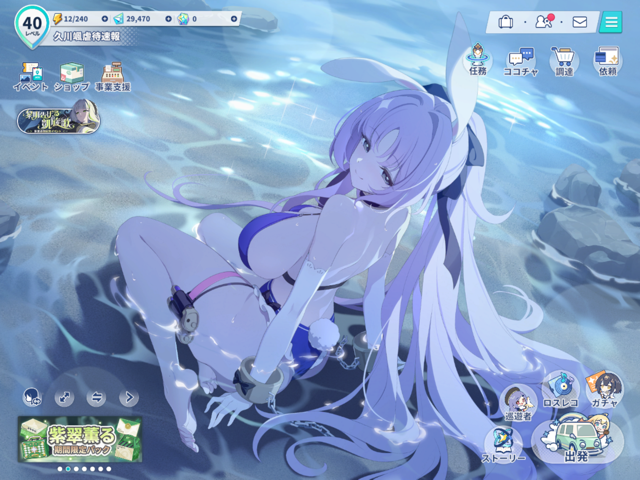Open the 紫翠薫る limited pack banner
Screen dimensions: 640x480
(x=80, y=439)
